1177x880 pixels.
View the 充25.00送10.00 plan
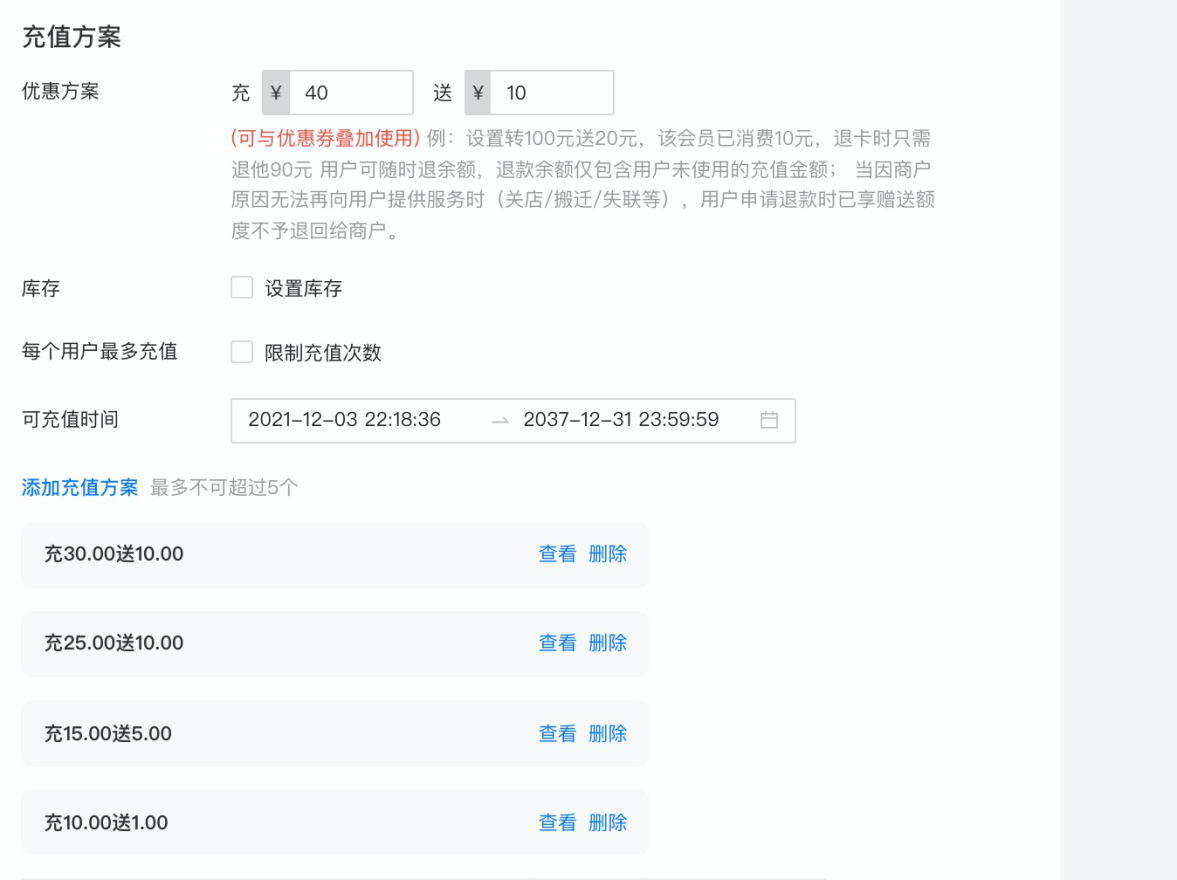pyautogui.click(x=557, y=643)
